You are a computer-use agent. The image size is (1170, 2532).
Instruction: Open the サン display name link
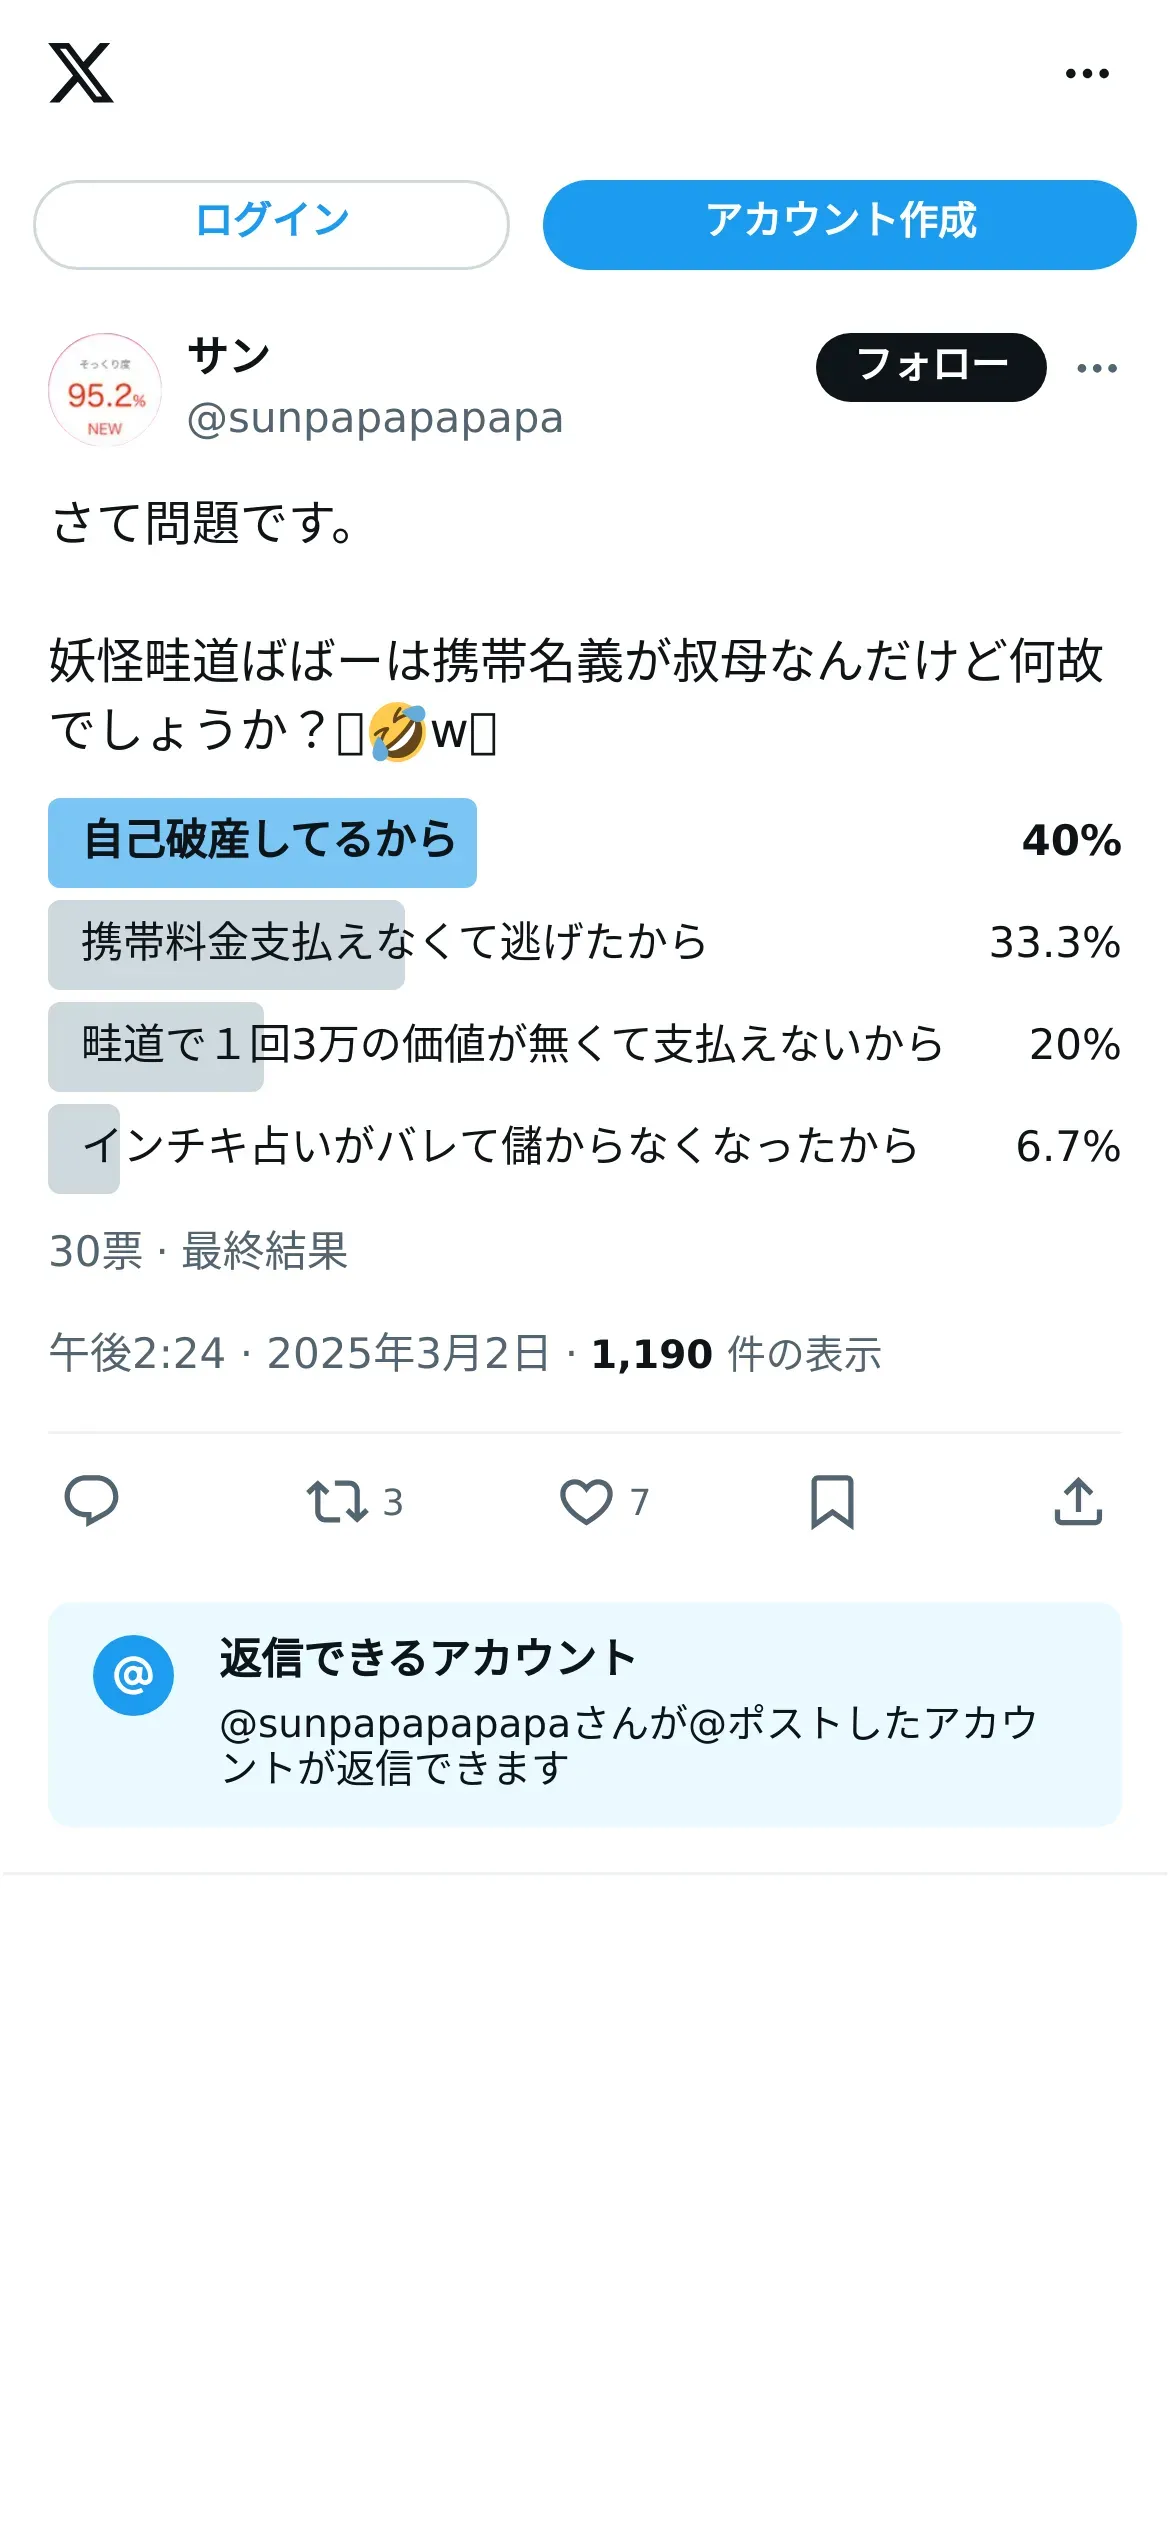(229, 356)
